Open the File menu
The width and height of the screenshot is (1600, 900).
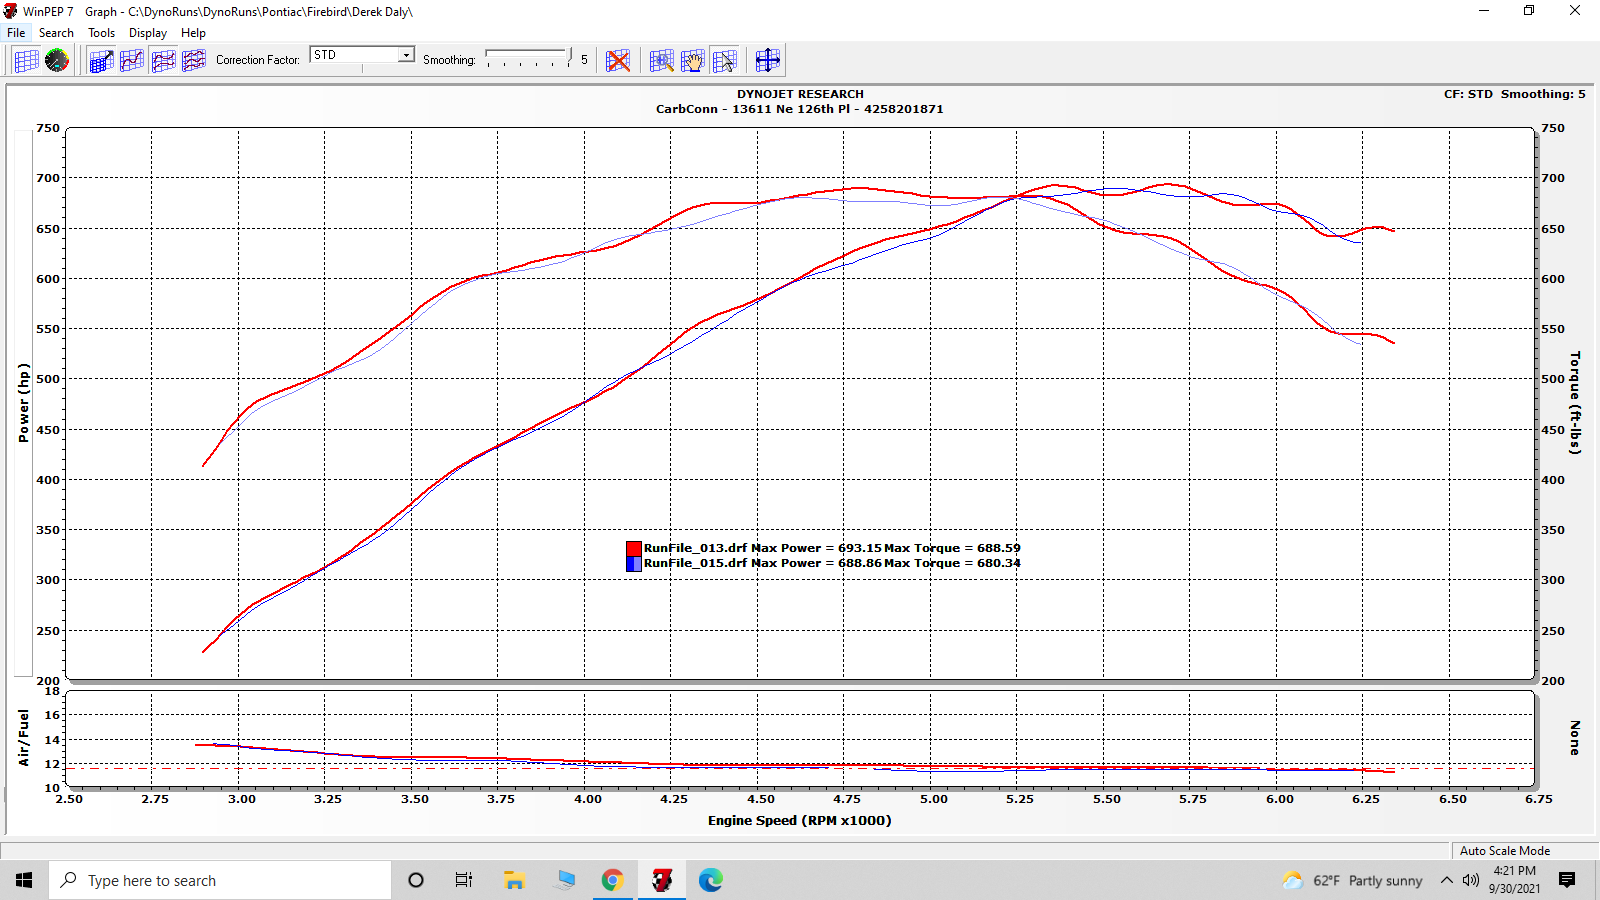[16, 33]
